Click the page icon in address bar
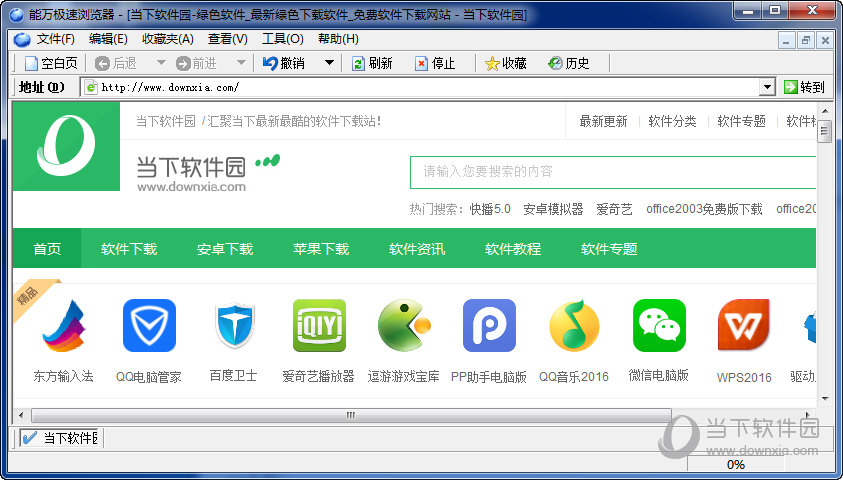This screenshot has height=480, width=843. 91,87
